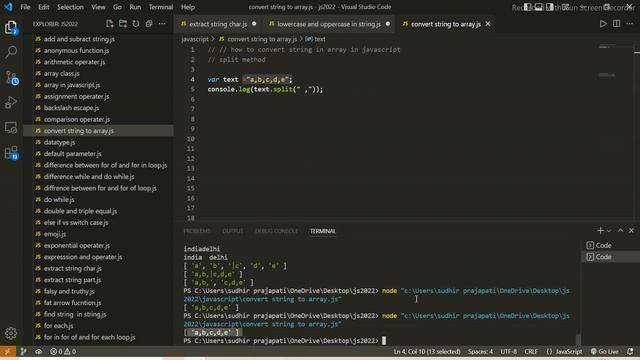
Task: Create a new folder in Explorer
Action: pos(122,24)
